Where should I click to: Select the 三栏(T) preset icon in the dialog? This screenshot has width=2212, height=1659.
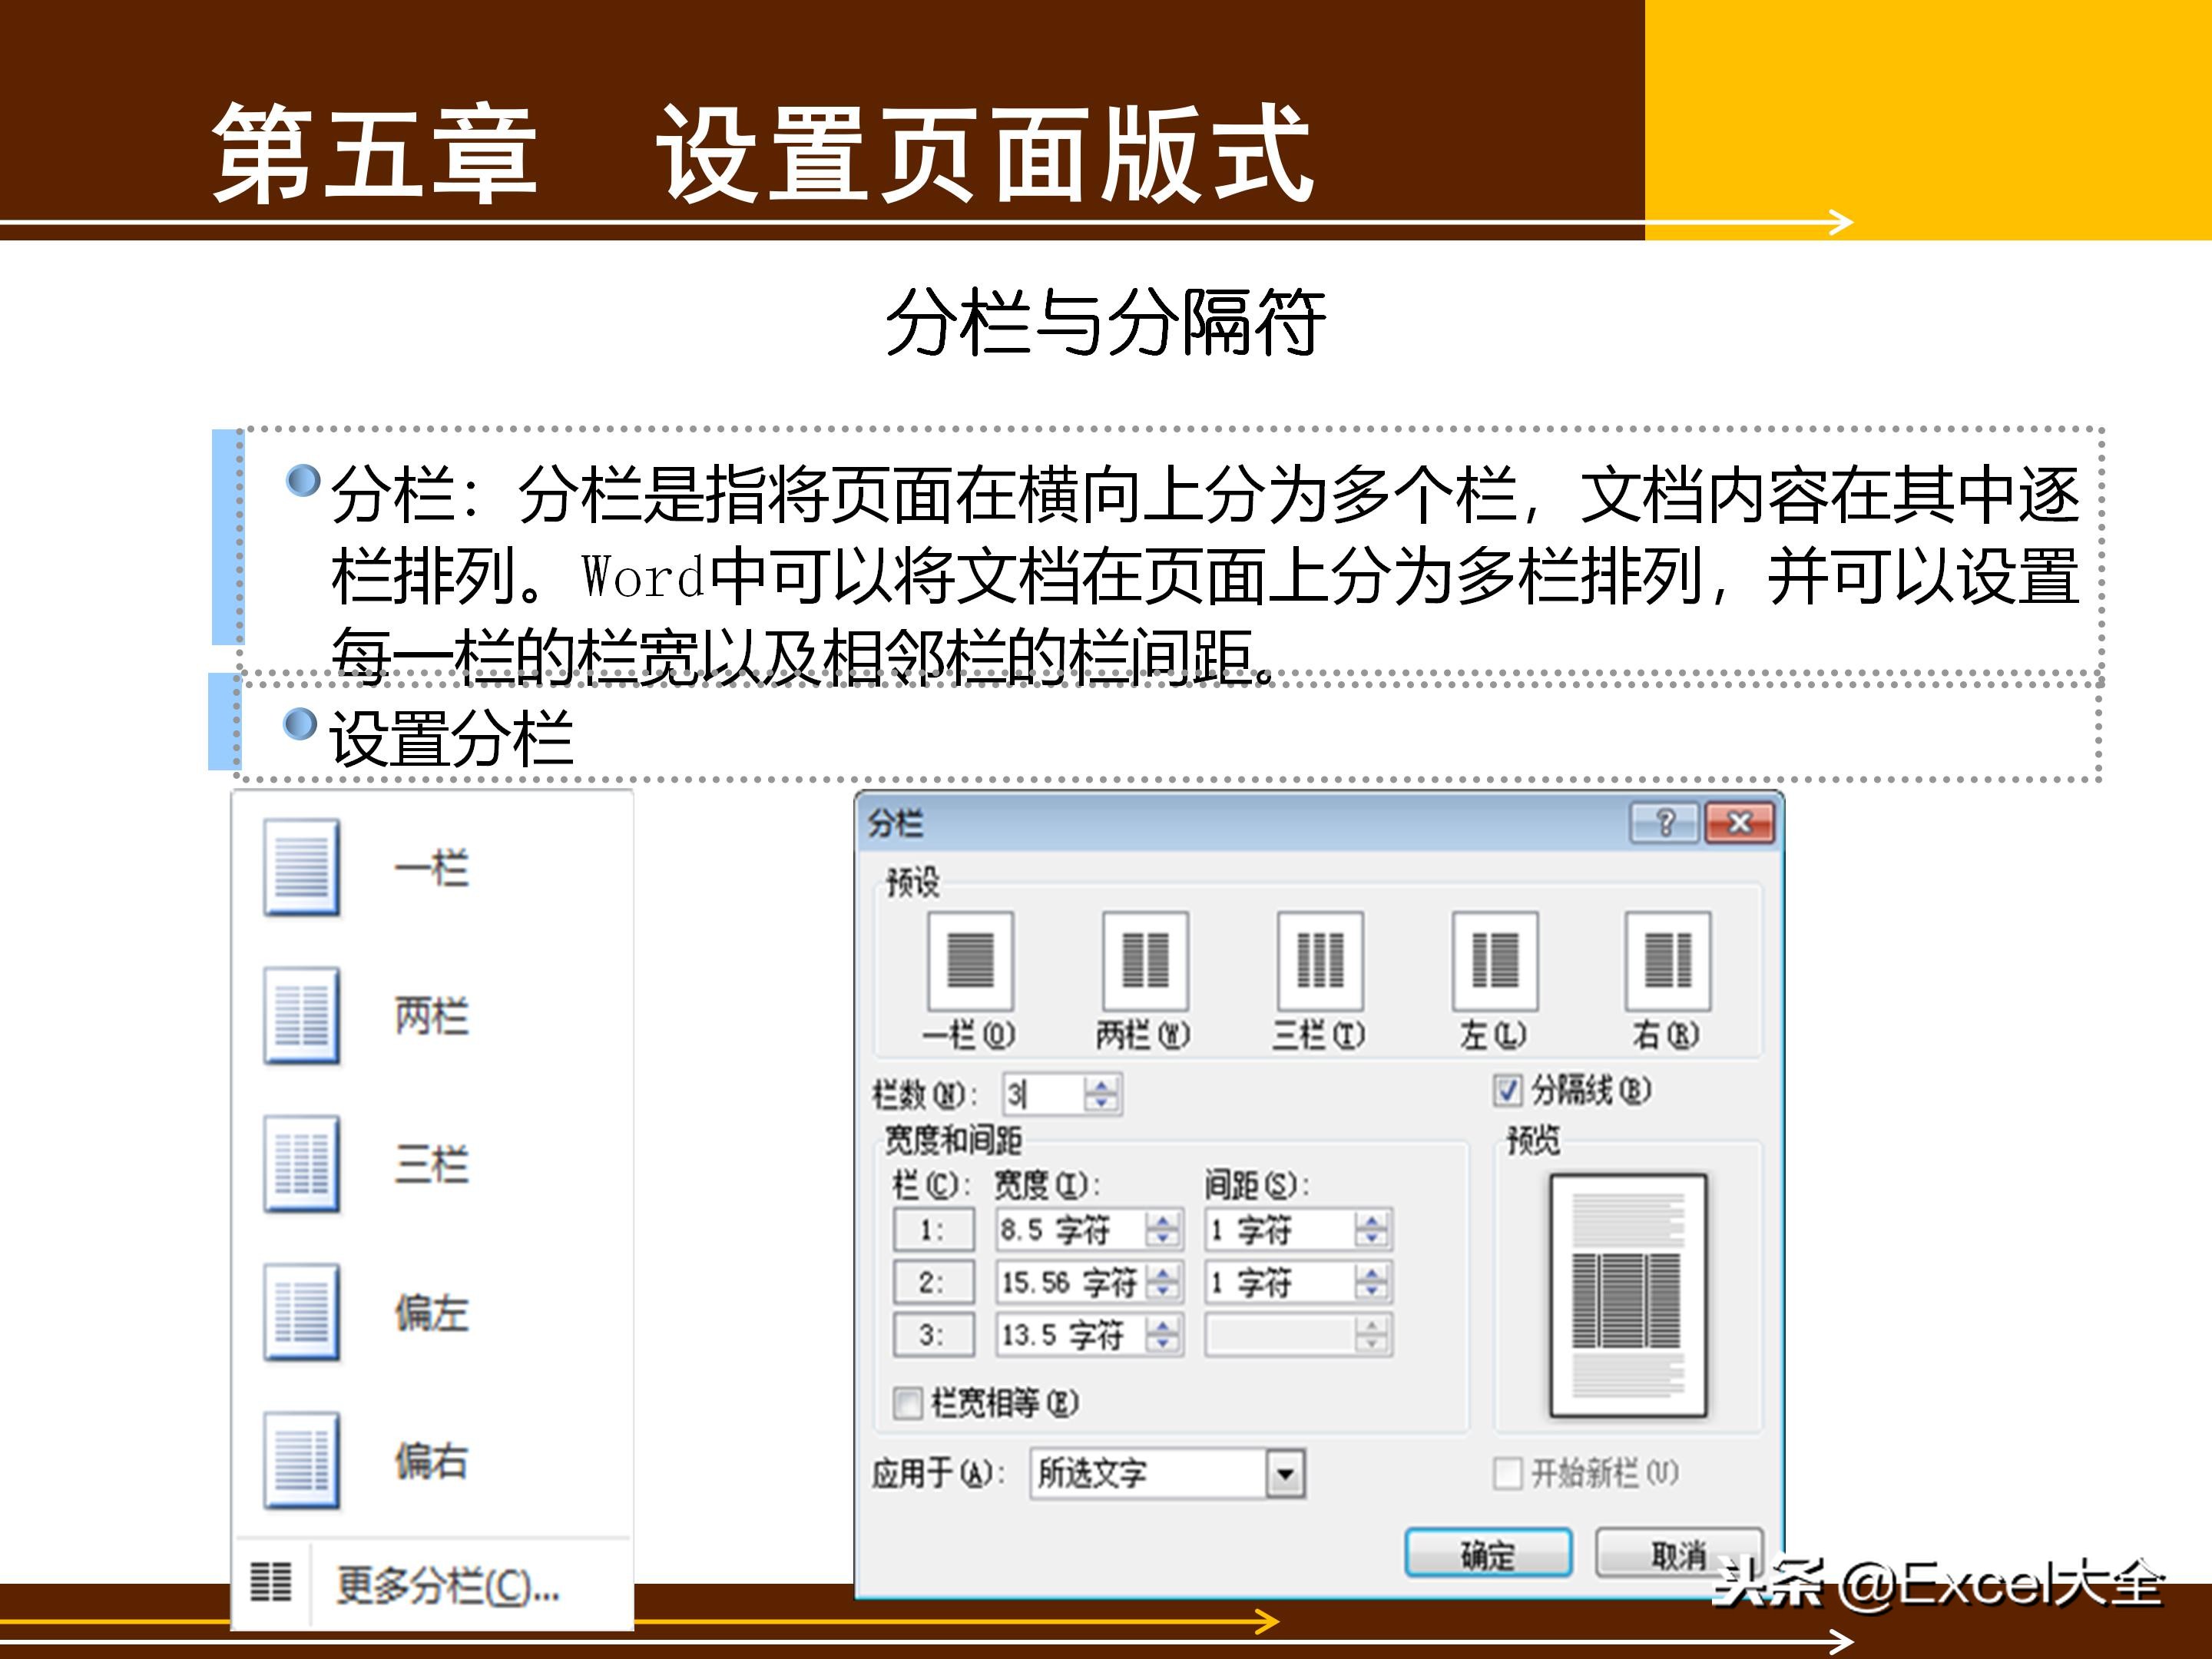point(1320,962)
